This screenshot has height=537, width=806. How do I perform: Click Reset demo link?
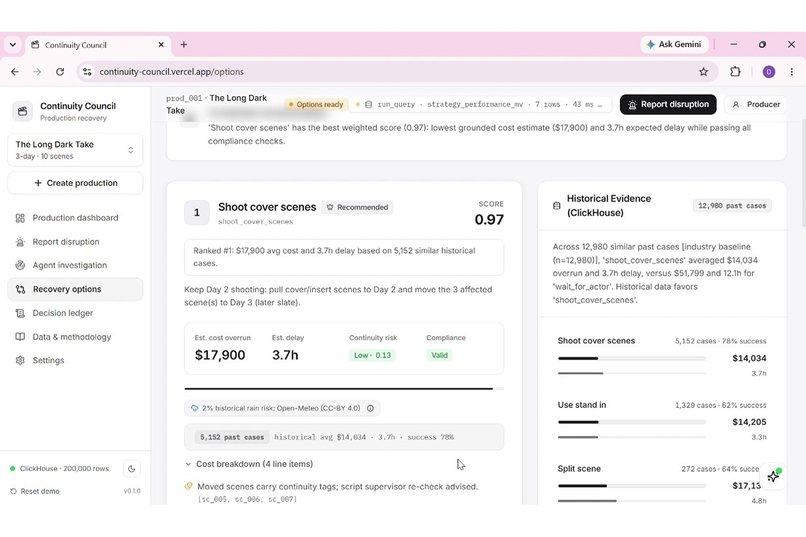(35, 491)
